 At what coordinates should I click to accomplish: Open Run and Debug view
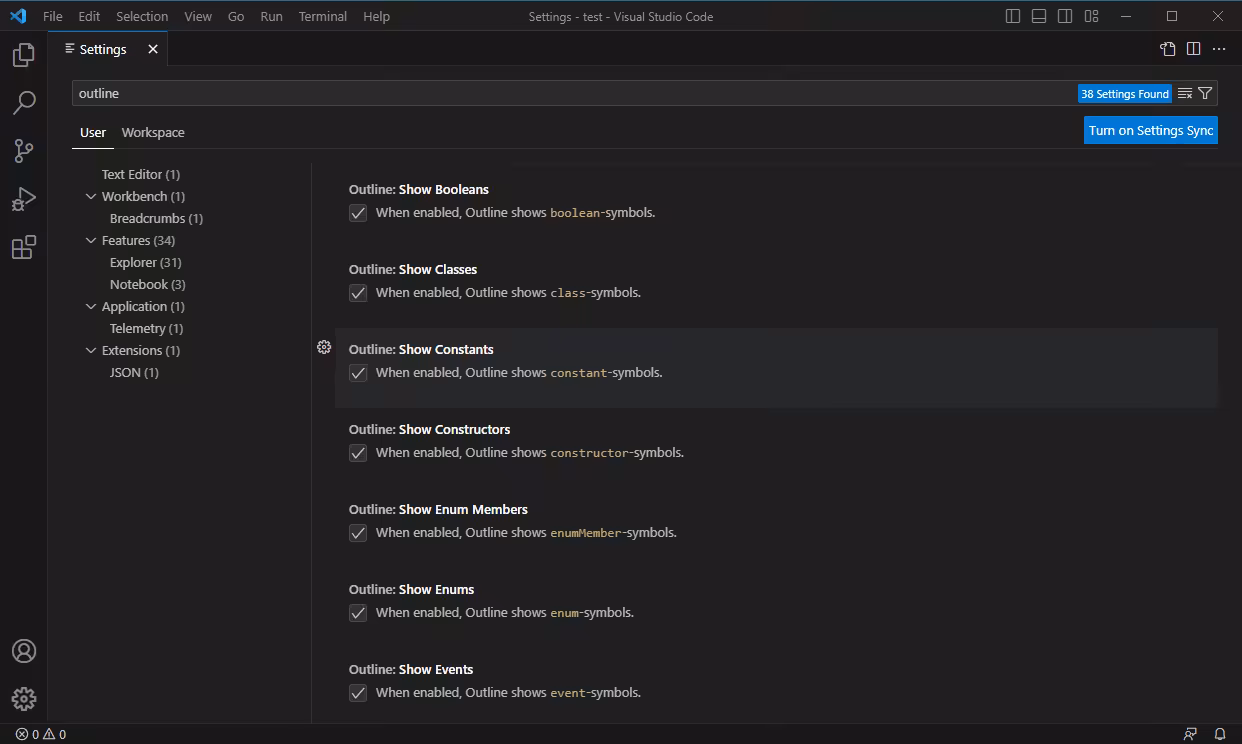(24, 198)
